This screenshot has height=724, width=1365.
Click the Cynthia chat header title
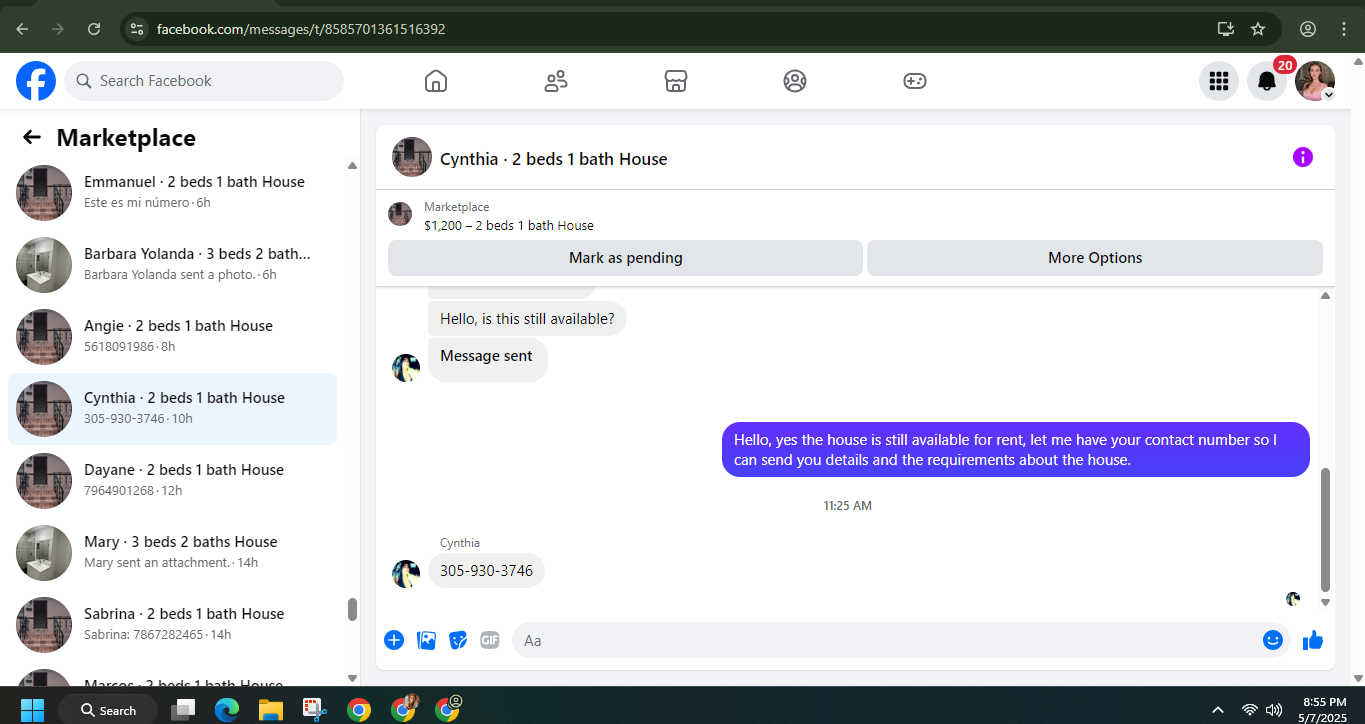pos(553,159)
